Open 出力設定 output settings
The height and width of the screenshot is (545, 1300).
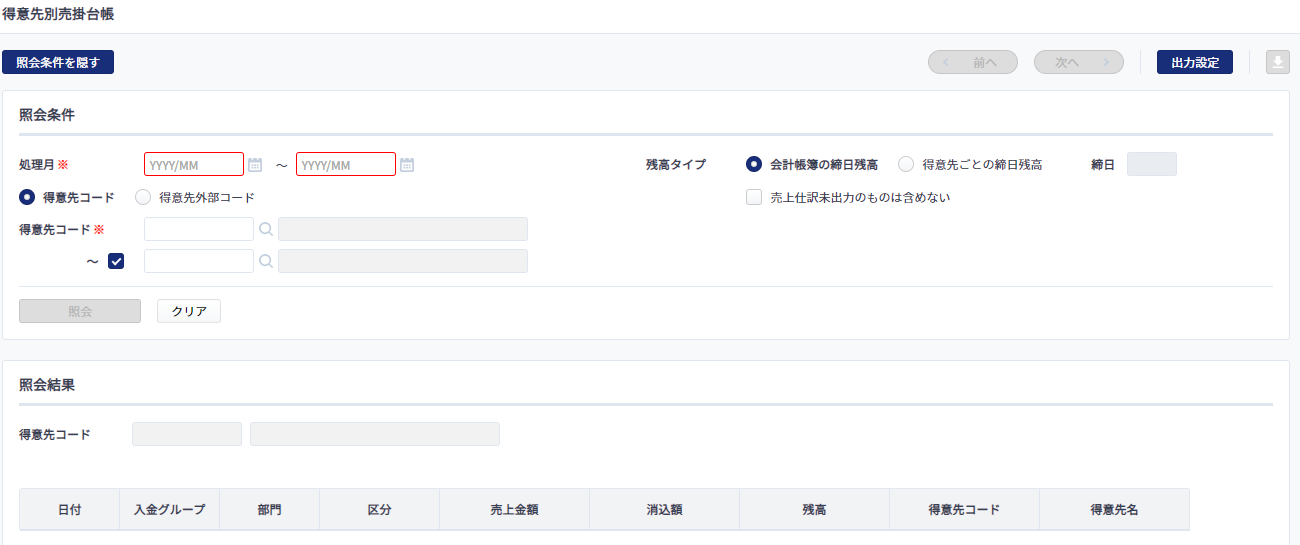tap(1195, 62)
